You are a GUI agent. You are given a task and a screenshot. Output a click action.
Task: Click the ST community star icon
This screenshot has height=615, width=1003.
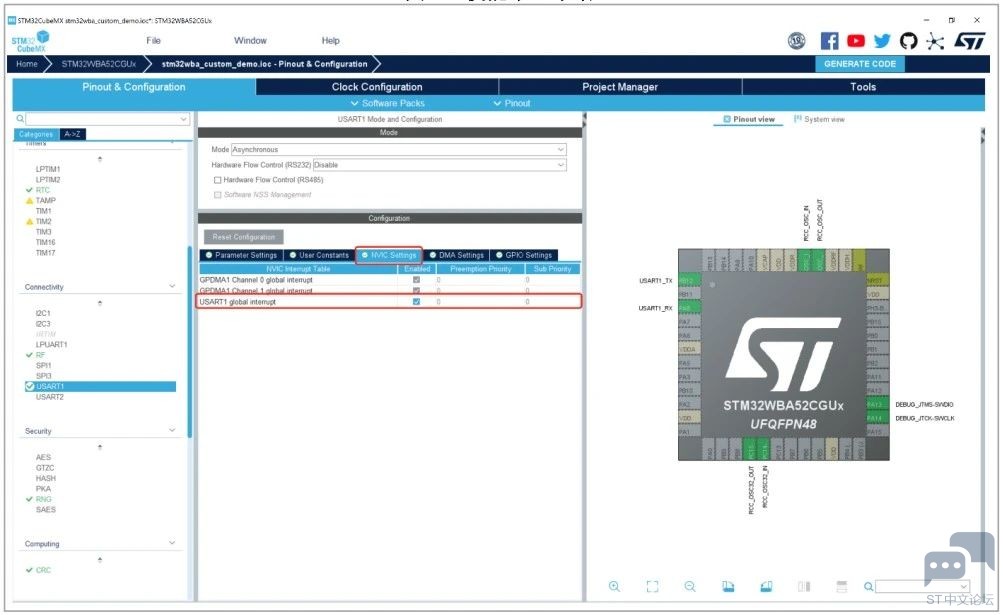click(935, 42)
